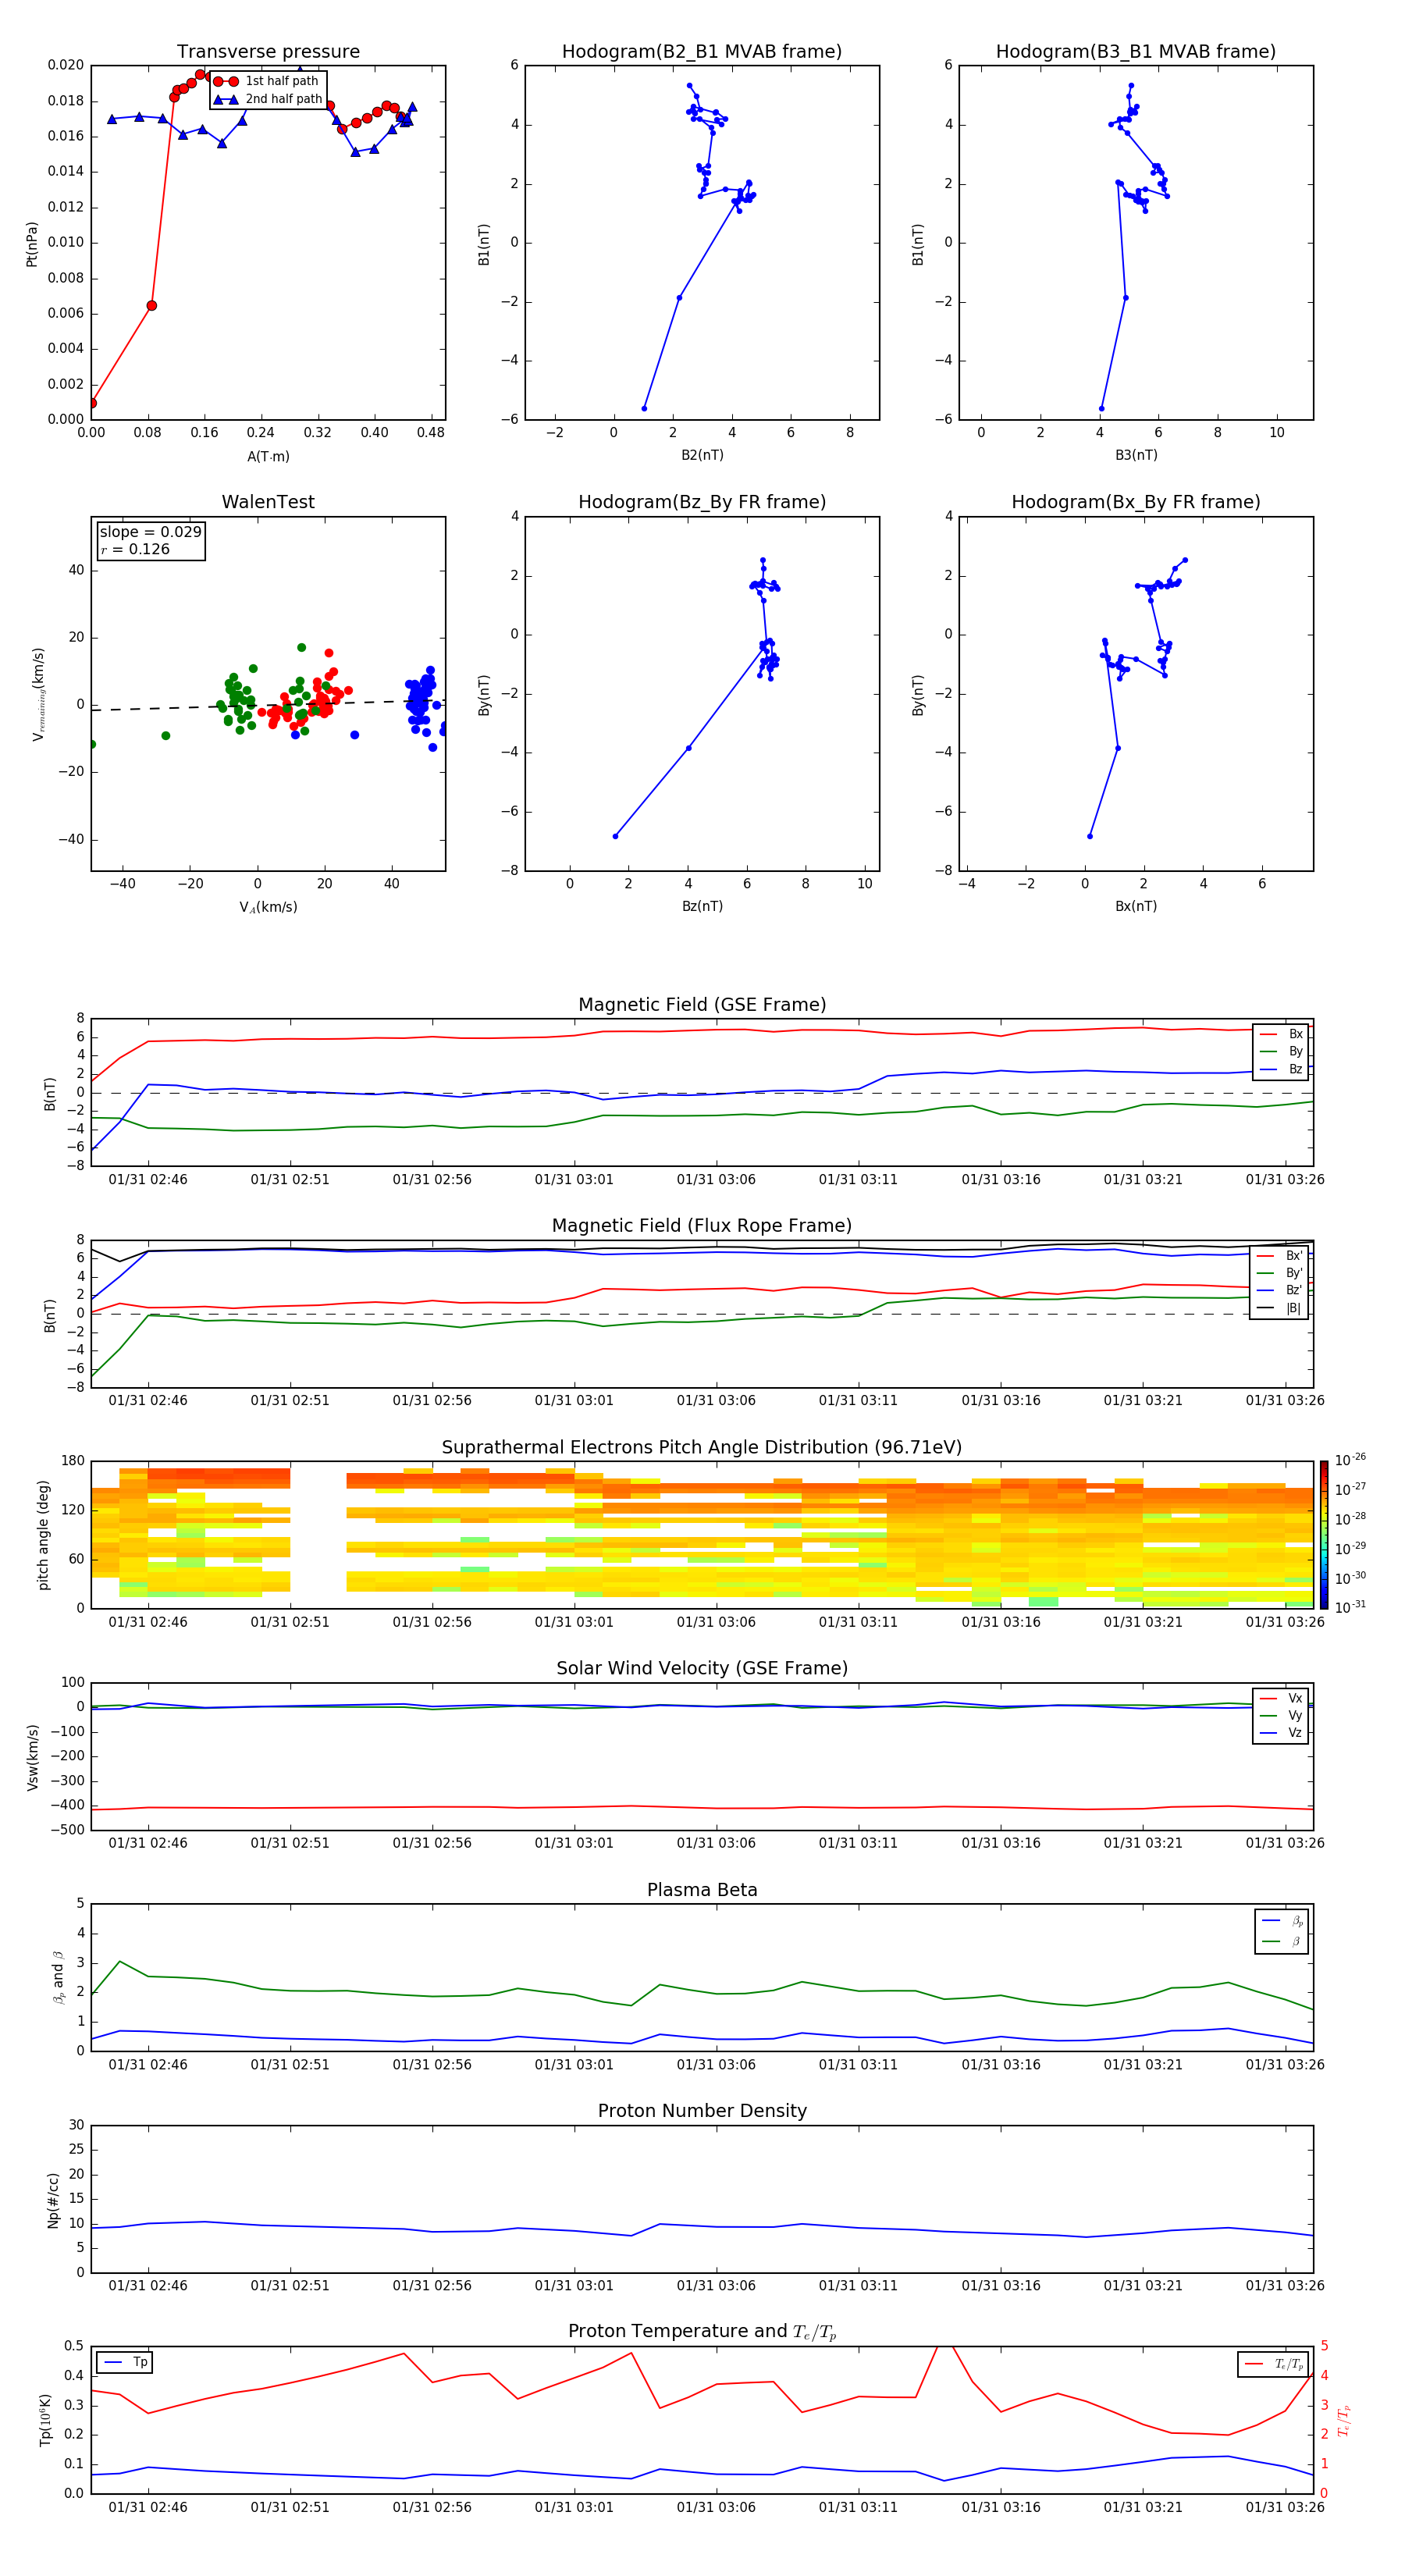The height and width of the screenshot is (2576, 1405).
Task: Click the 'Proton Number Density' title
Action: click(702, 2111)
